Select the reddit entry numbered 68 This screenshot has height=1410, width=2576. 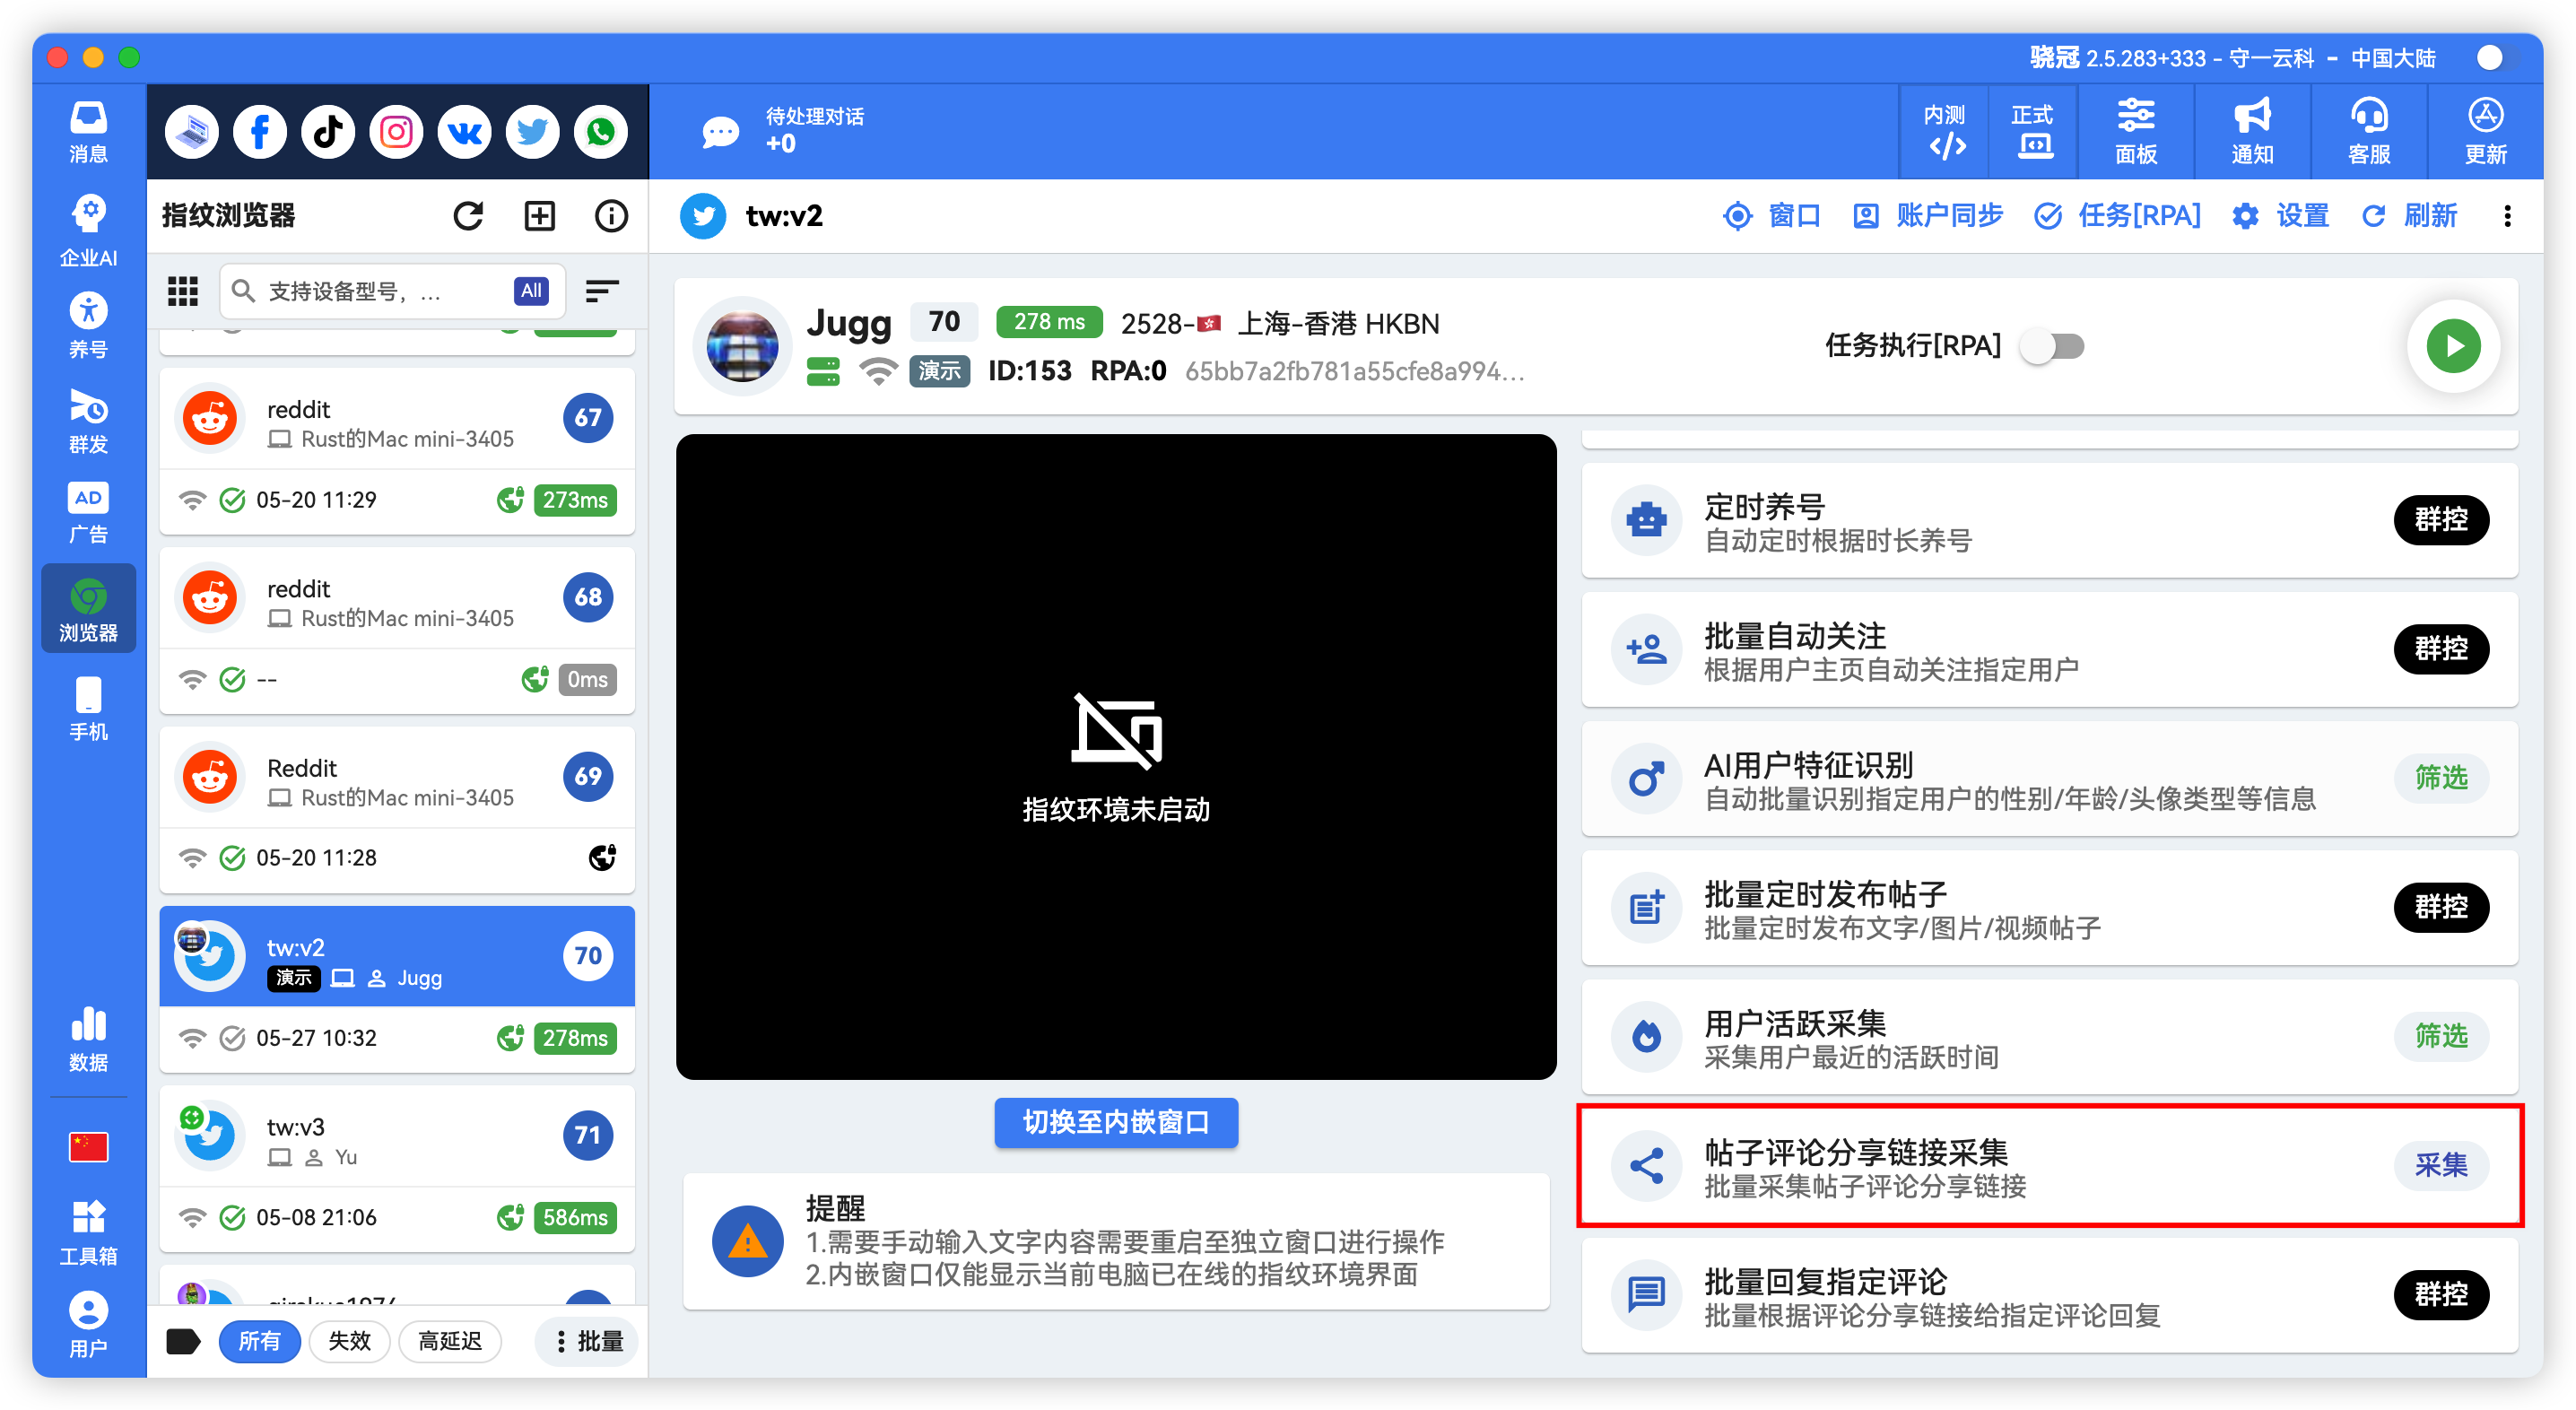(x=397, y=631)
